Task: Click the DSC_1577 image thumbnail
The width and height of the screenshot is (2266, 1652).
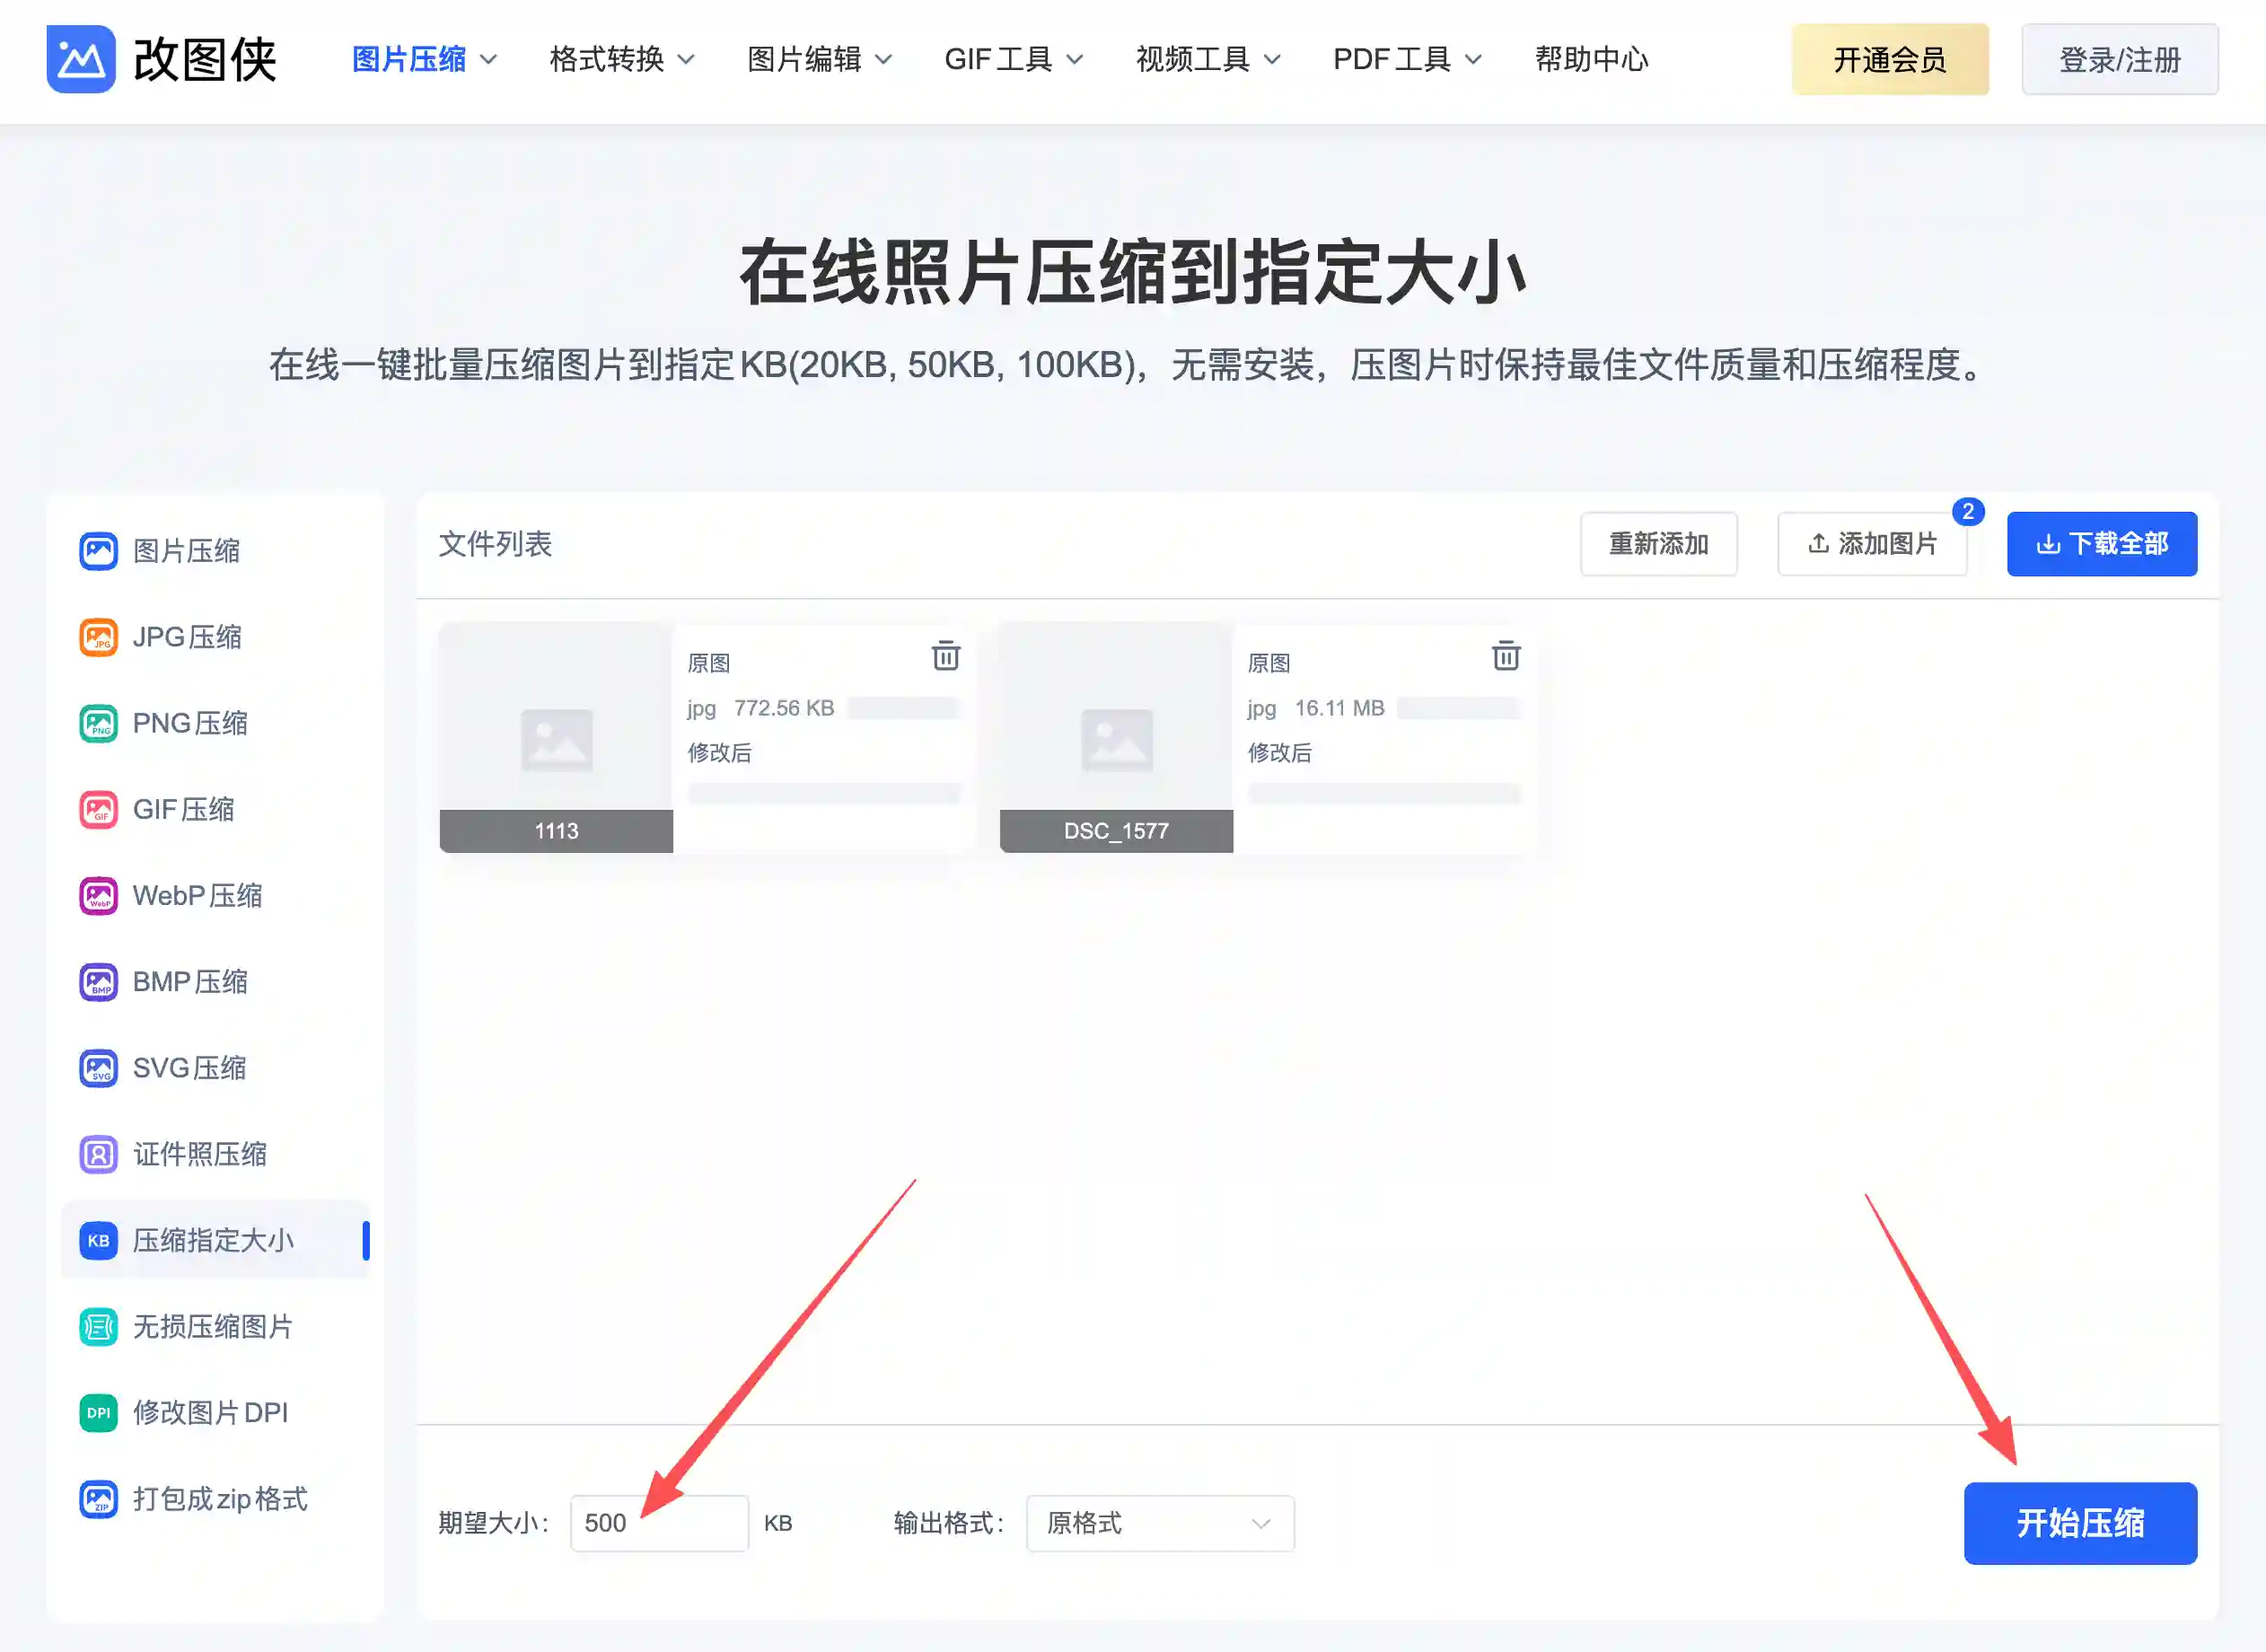Action: coord(1115,740)
